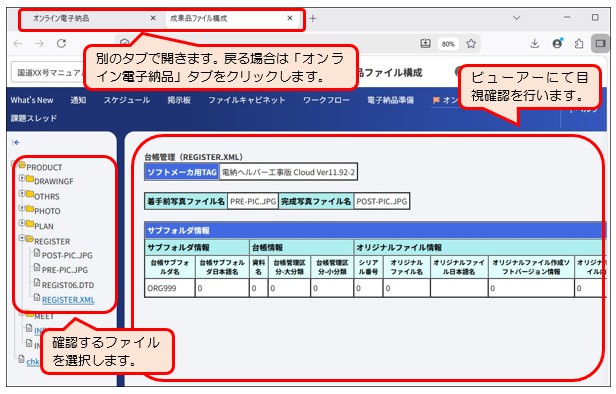Open the REGISTER.XML file link
This screenshot has height=394, width=616.
[68, 300]
